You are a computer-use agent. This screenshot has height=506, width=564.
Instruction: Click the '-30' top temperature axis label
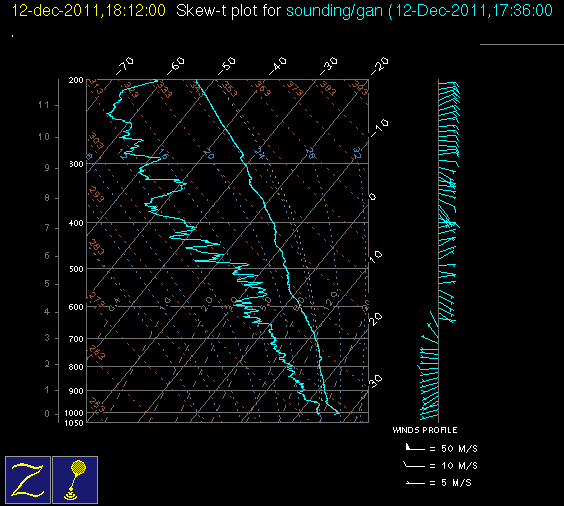tap(329, 66)
